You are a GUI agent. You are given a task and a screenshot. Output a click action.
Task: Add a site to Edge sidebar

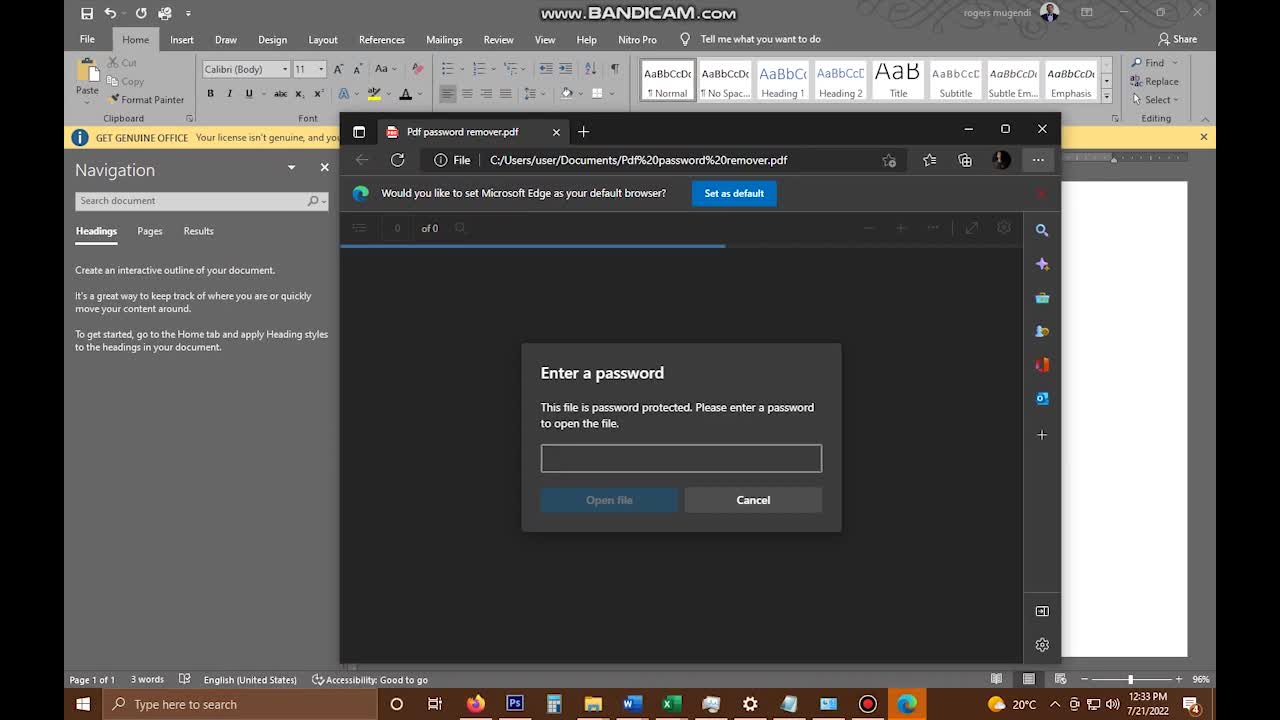point(1042,435)
